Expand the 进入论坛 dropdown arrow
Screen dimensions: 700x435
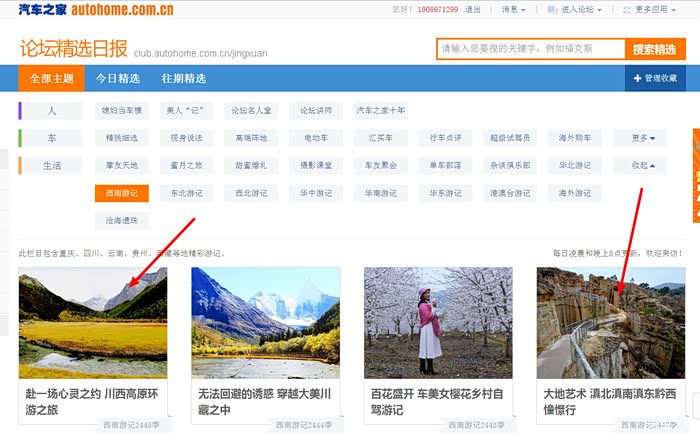click(600, 10)
